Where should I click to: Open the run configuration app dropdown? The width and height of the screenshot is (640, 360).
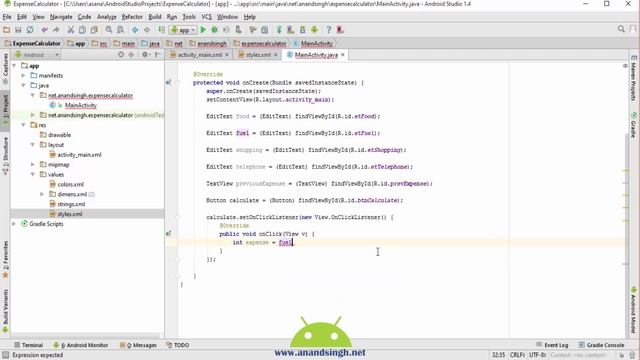point(184,30)
